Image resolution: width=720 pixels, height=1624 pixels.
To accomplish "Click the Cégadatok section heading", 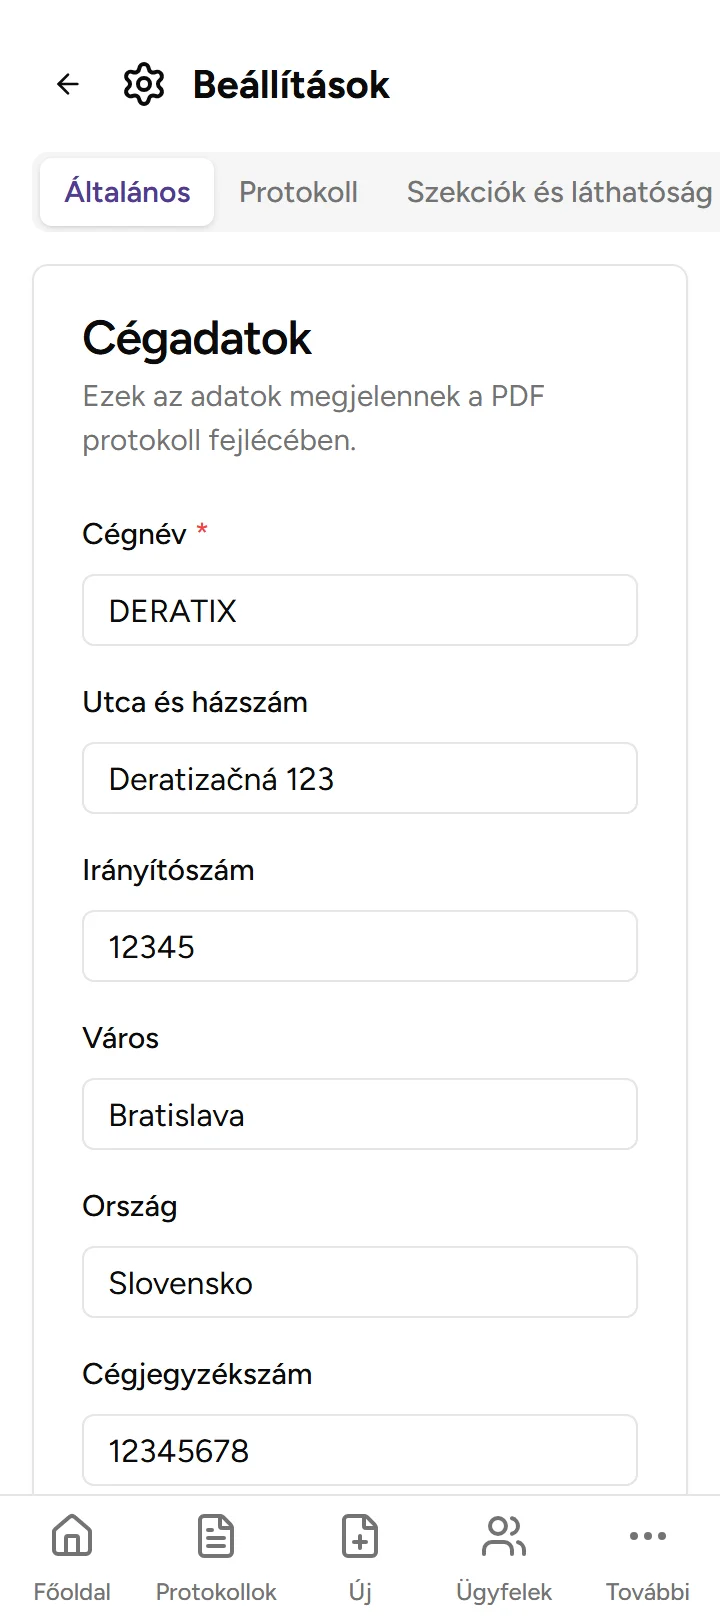I will 197,339.
